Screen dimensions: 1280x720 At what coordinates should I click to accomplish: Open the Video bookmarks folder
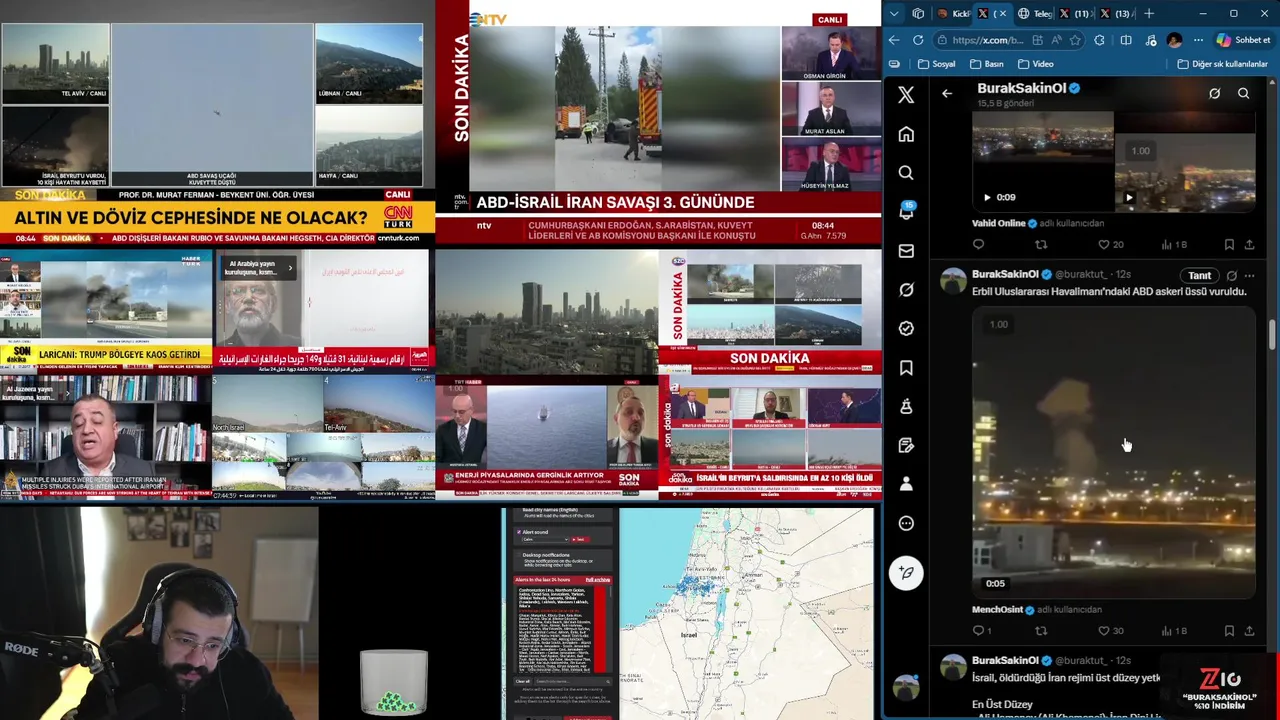coord(1036,64)
